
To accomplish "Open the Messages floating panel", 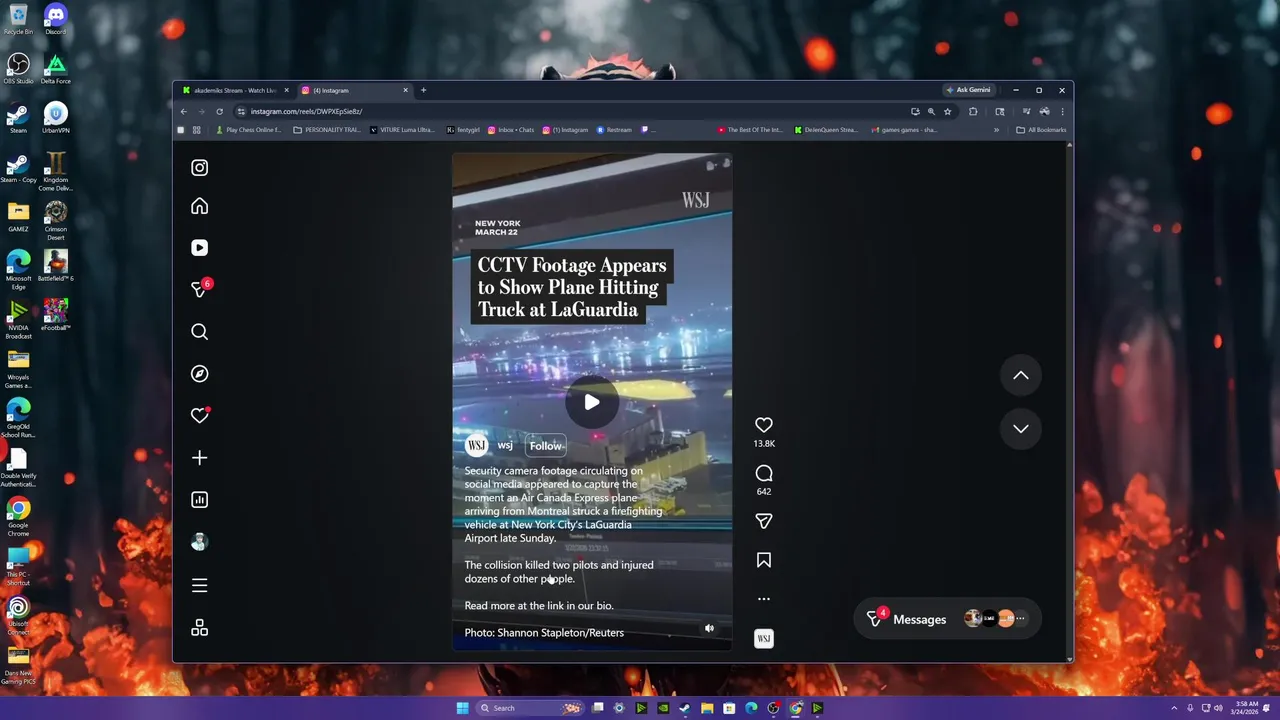I will pos(947,619).
